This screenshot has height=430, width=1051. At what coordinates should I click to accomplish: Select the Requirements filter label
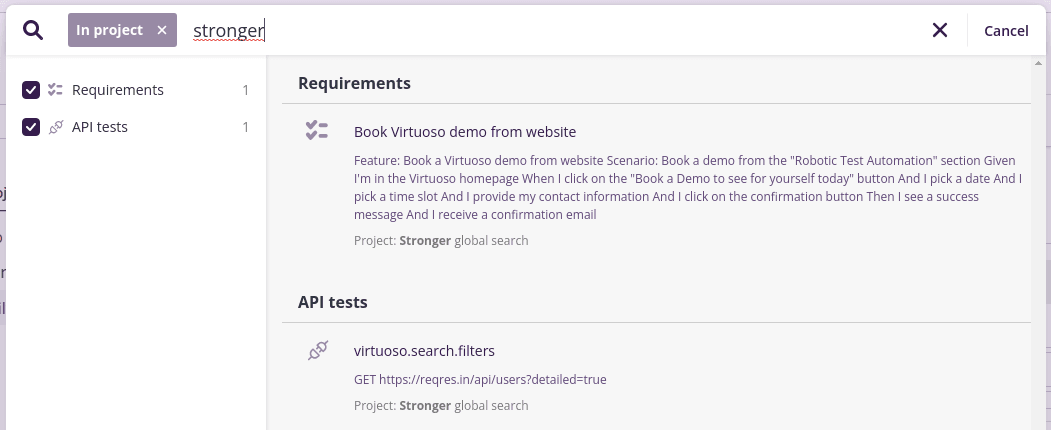click(x=117, y=90)
